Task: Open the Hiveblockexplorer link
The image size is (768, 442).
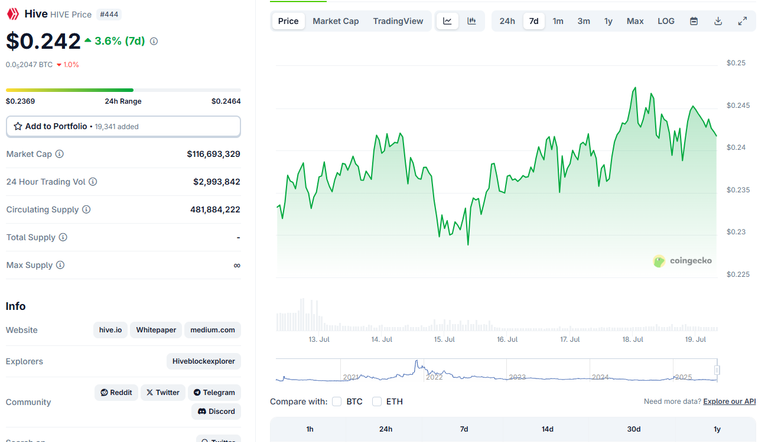Action: point(203,361)
